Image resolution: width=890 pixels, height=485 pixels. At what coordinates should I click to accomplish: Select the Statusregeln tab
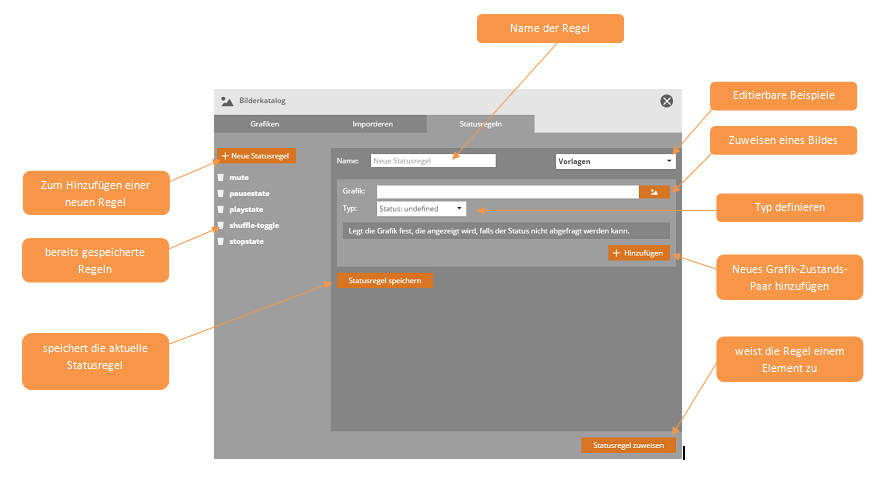pyautogui.click(x=480, y=124)
